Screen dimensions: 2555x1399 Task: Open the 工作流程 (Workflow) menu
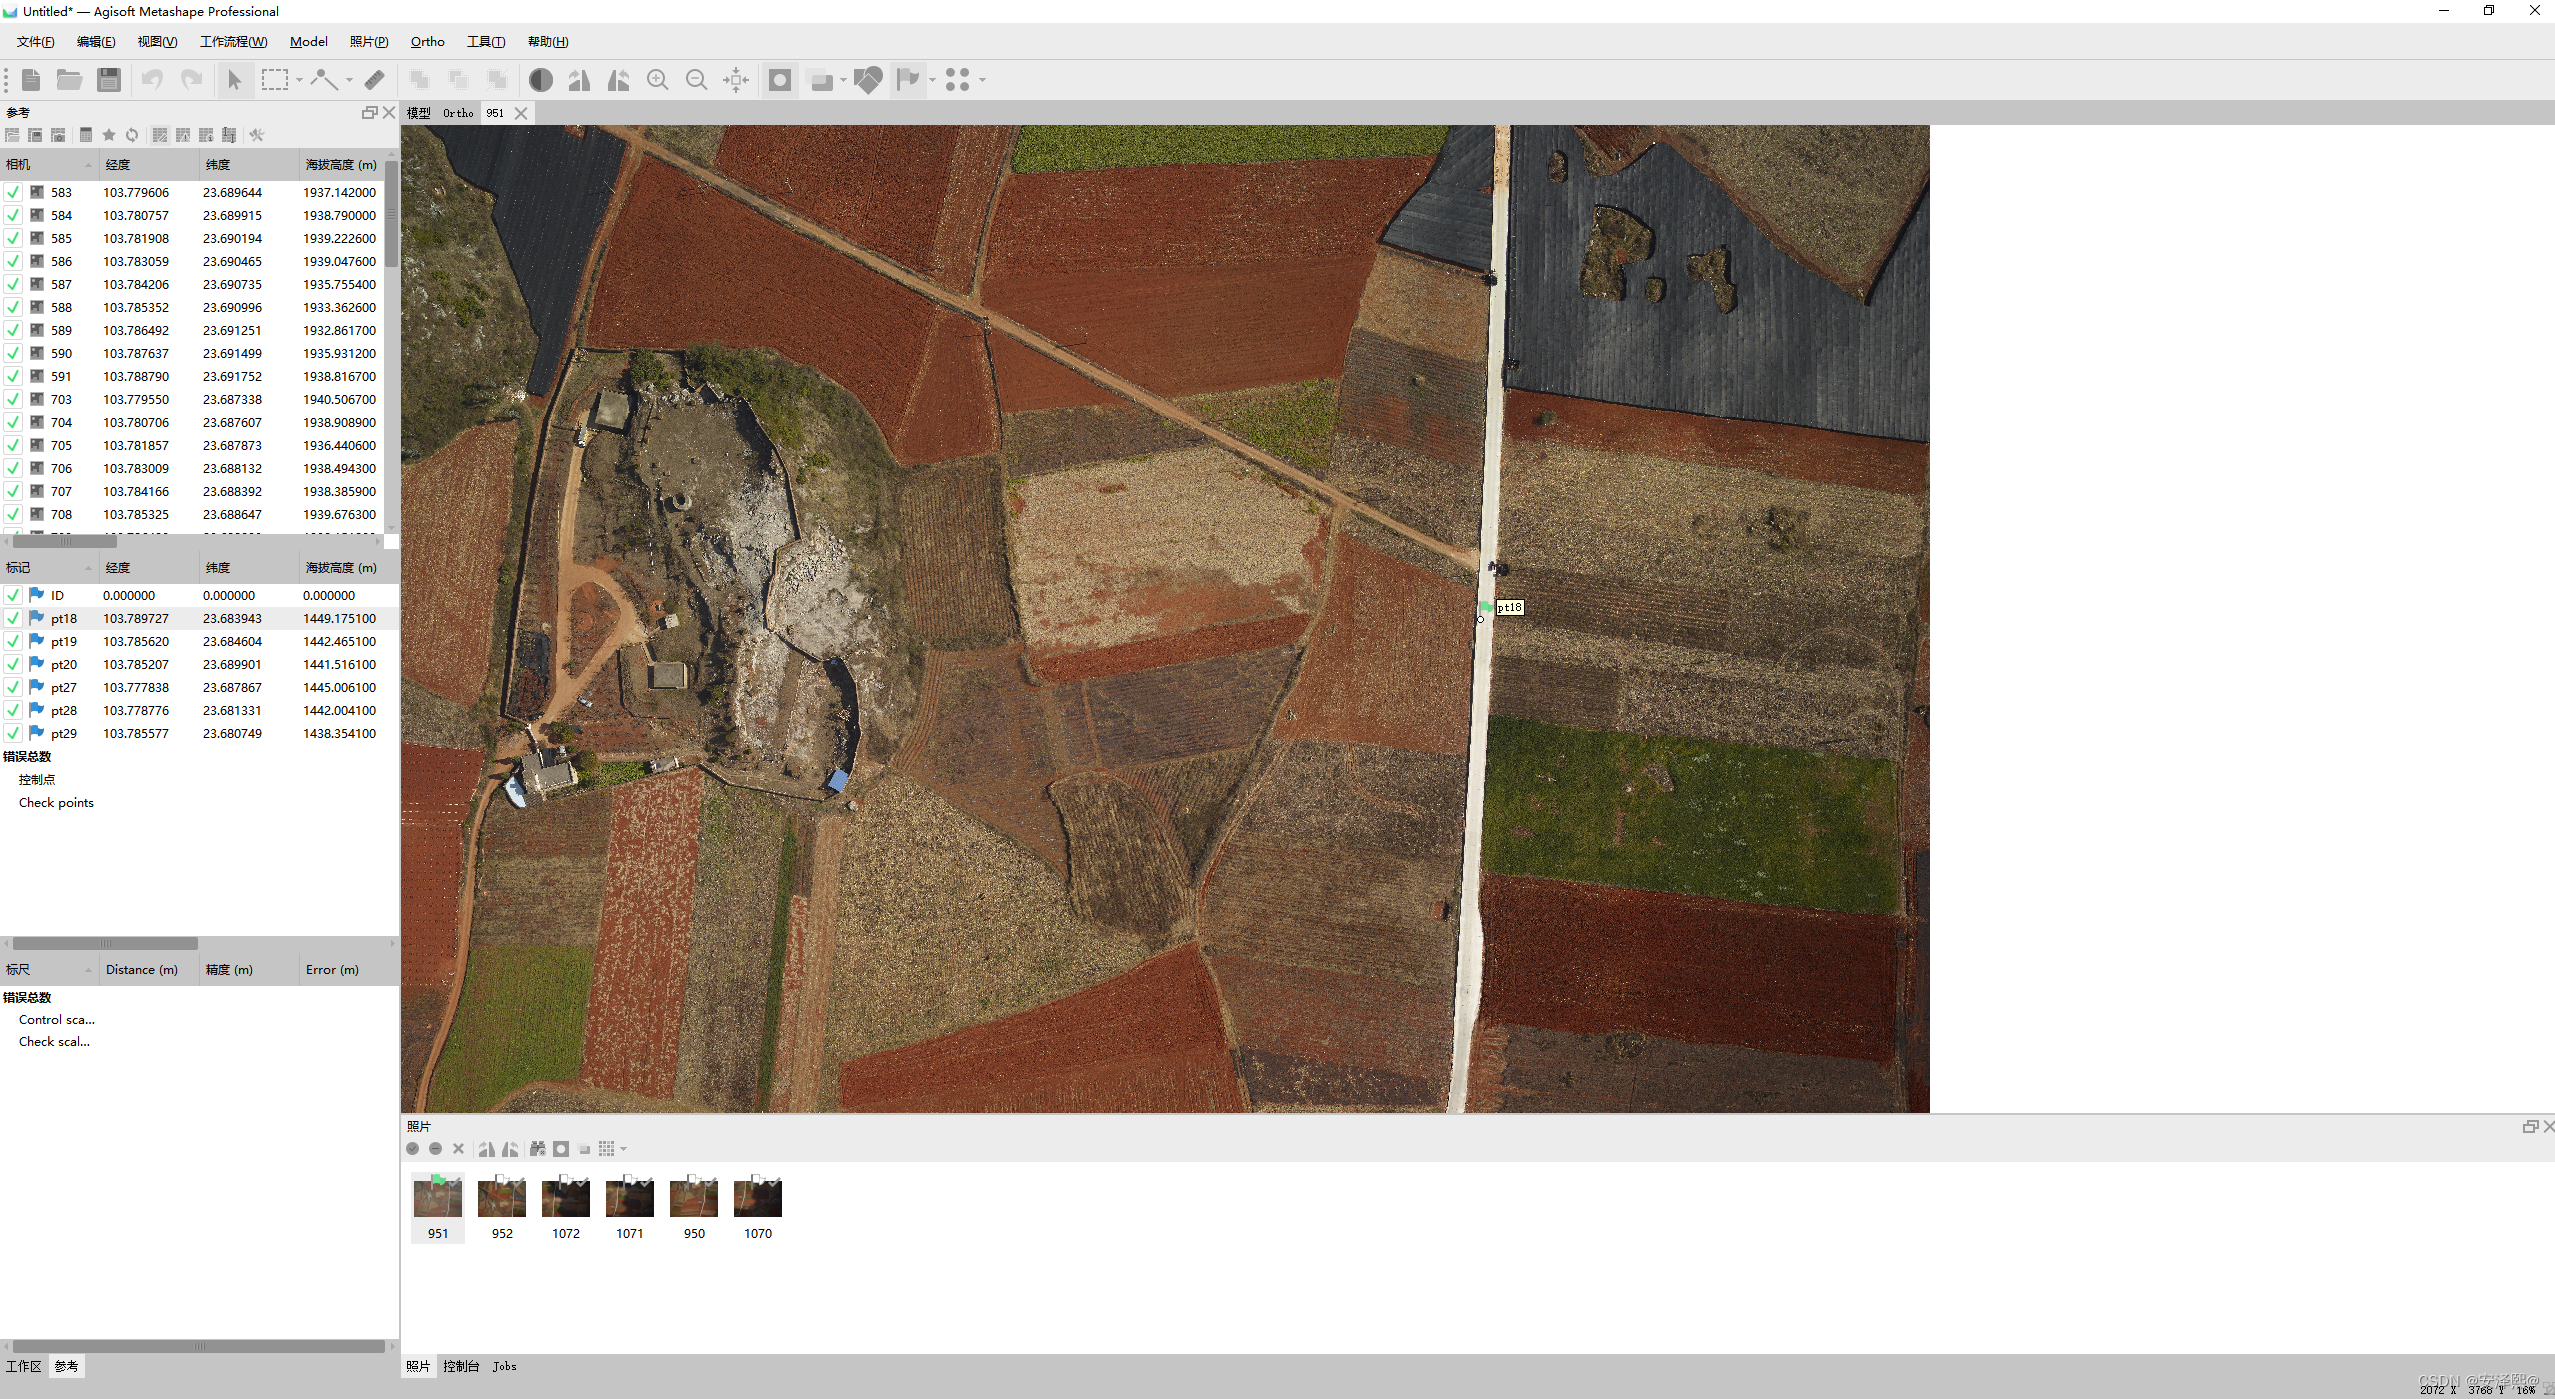point(233,42)
